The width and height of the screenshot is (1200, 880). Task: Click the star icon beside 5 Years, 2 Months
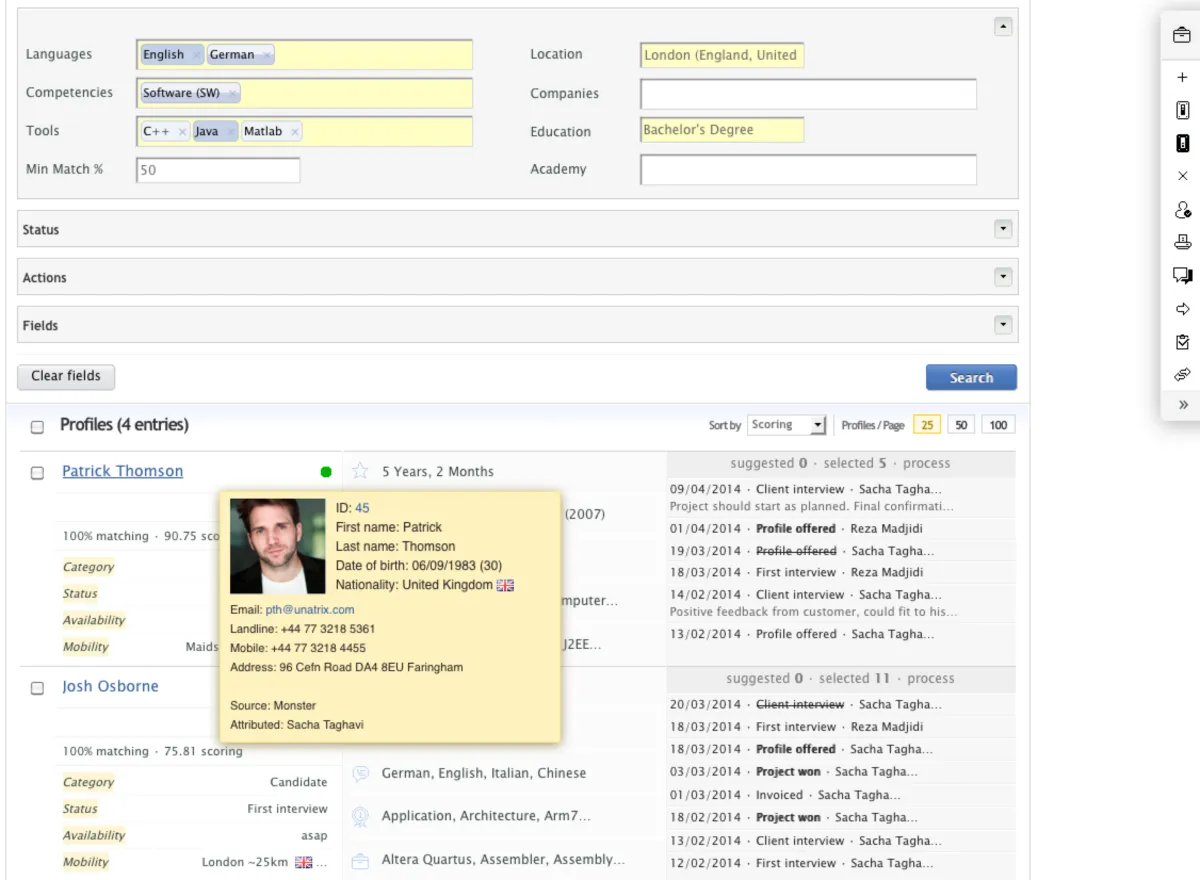361,471
